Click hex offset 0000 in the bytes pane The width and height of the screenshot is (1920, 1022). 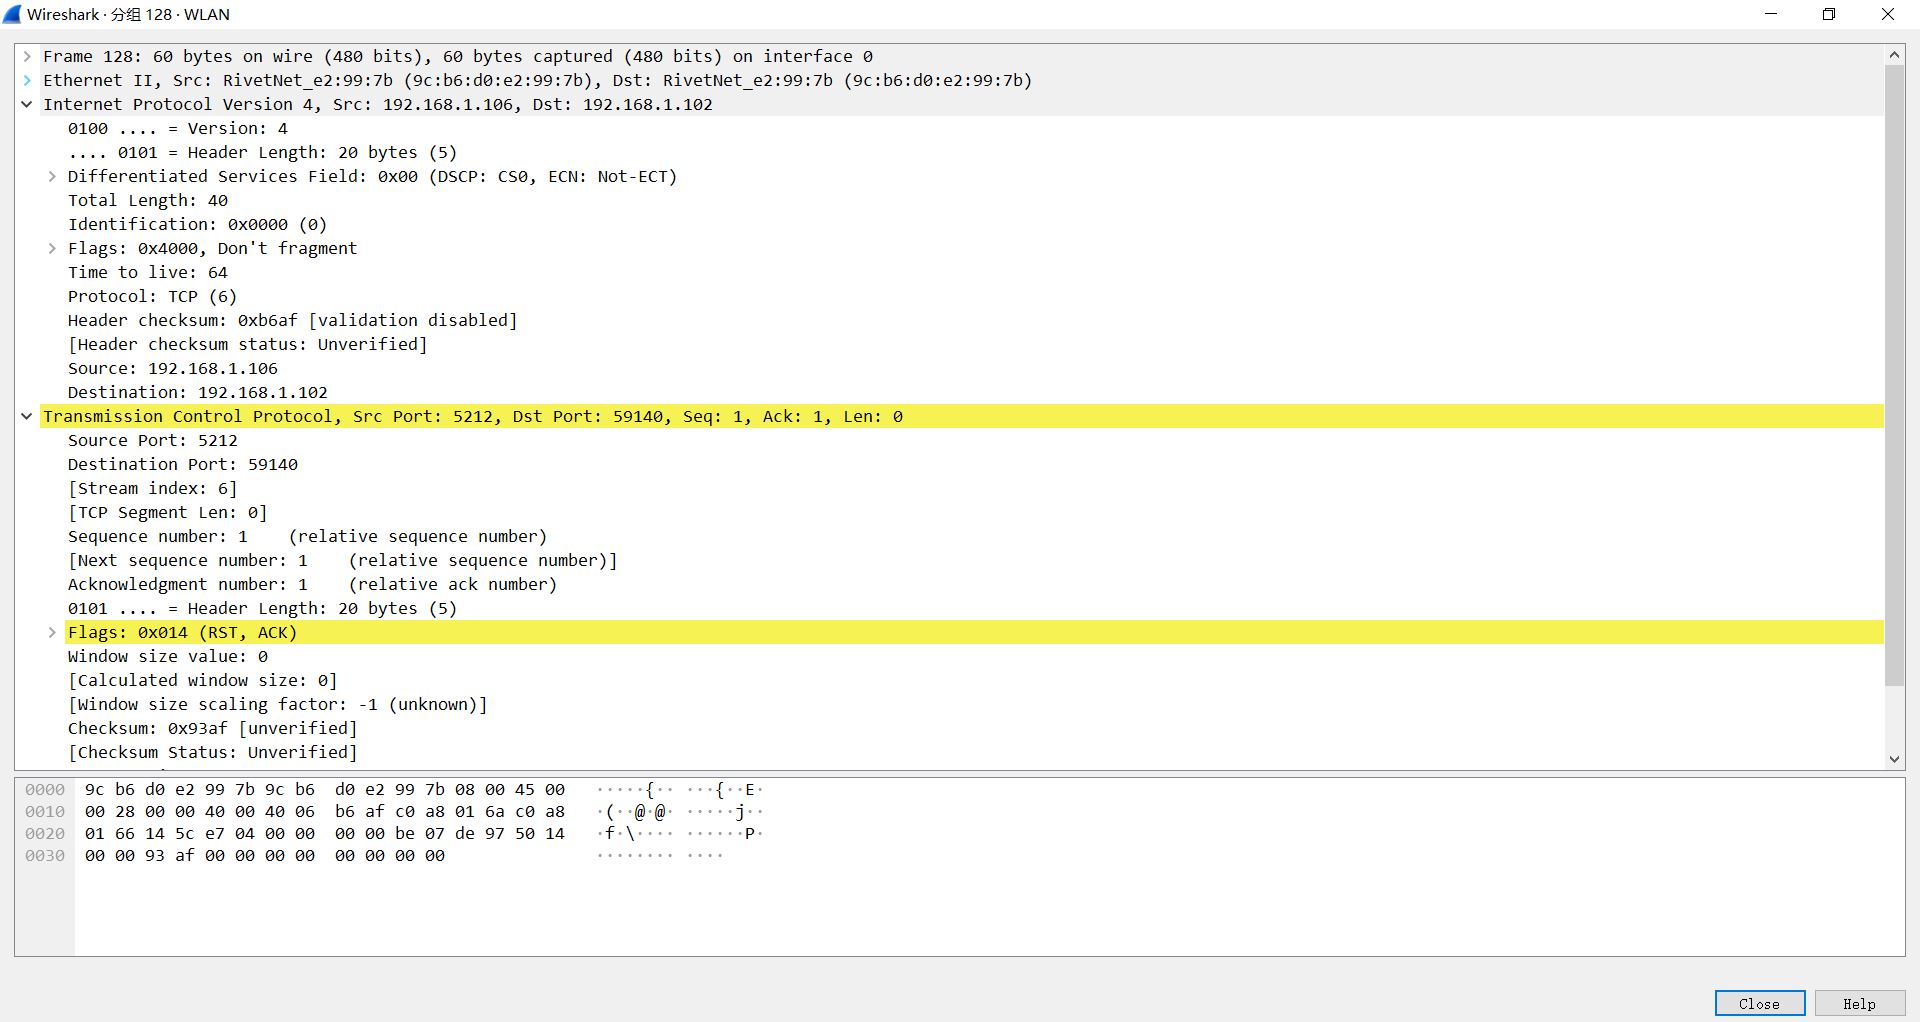45,790
